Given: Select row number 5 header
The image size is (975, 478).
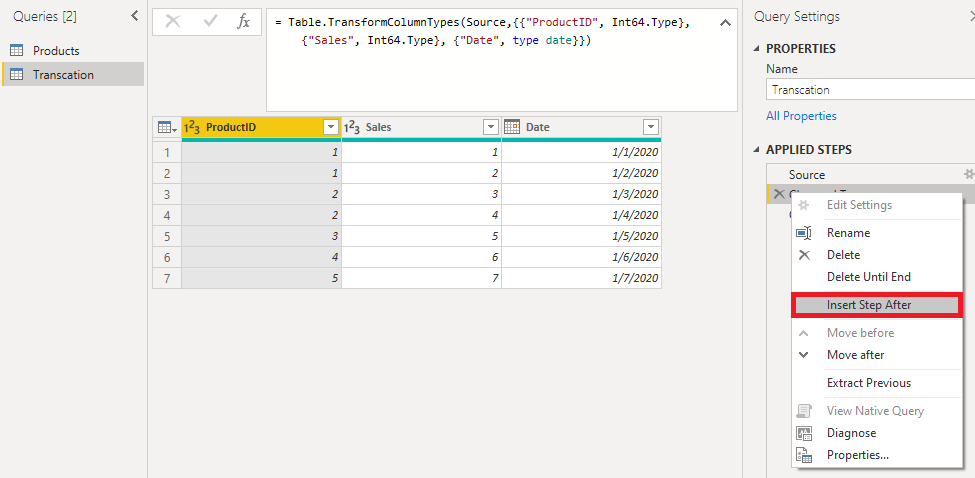Looking at the screenshot, I should coord(167,236).
